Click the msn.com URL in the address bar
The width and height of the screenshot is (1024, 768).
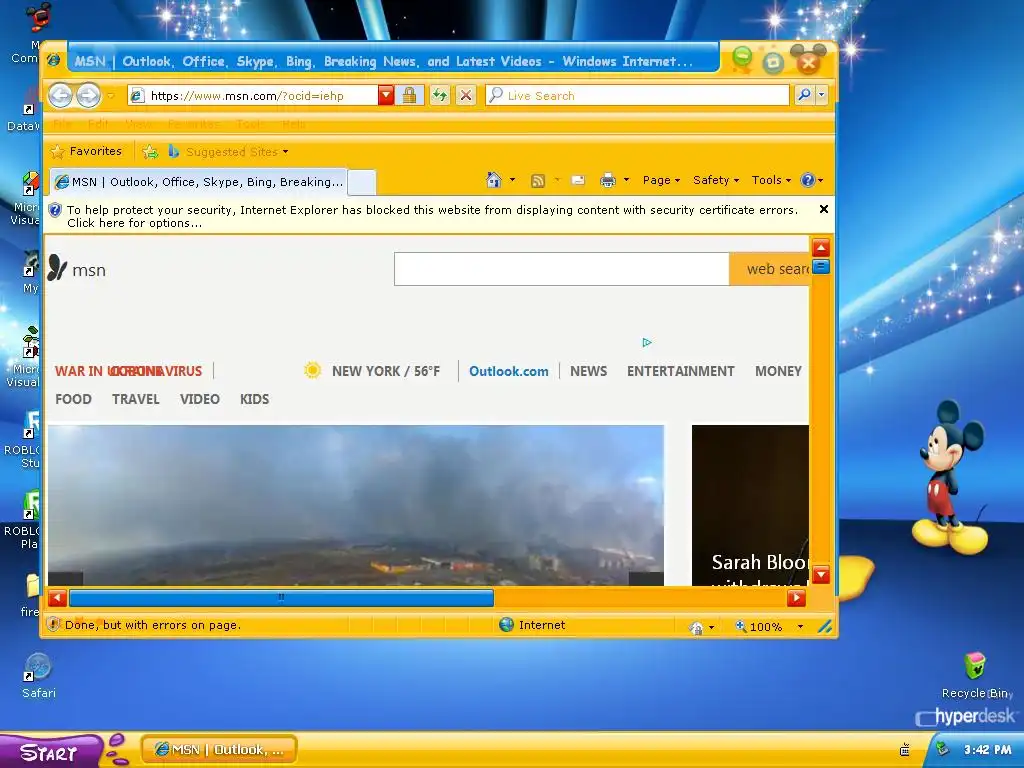(247, 96)
